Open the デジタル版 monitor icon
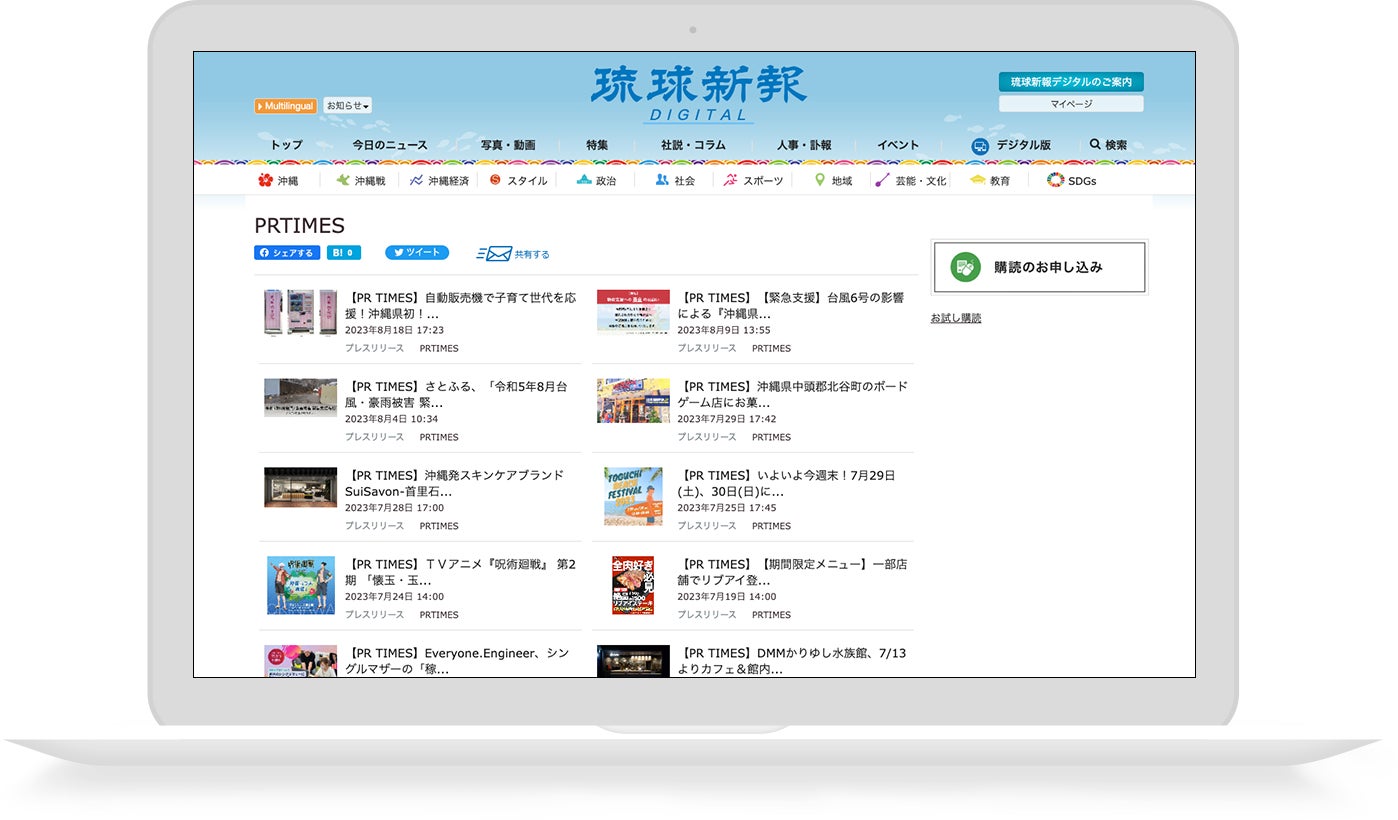The image size is (1398, 820). pos(980,146)
